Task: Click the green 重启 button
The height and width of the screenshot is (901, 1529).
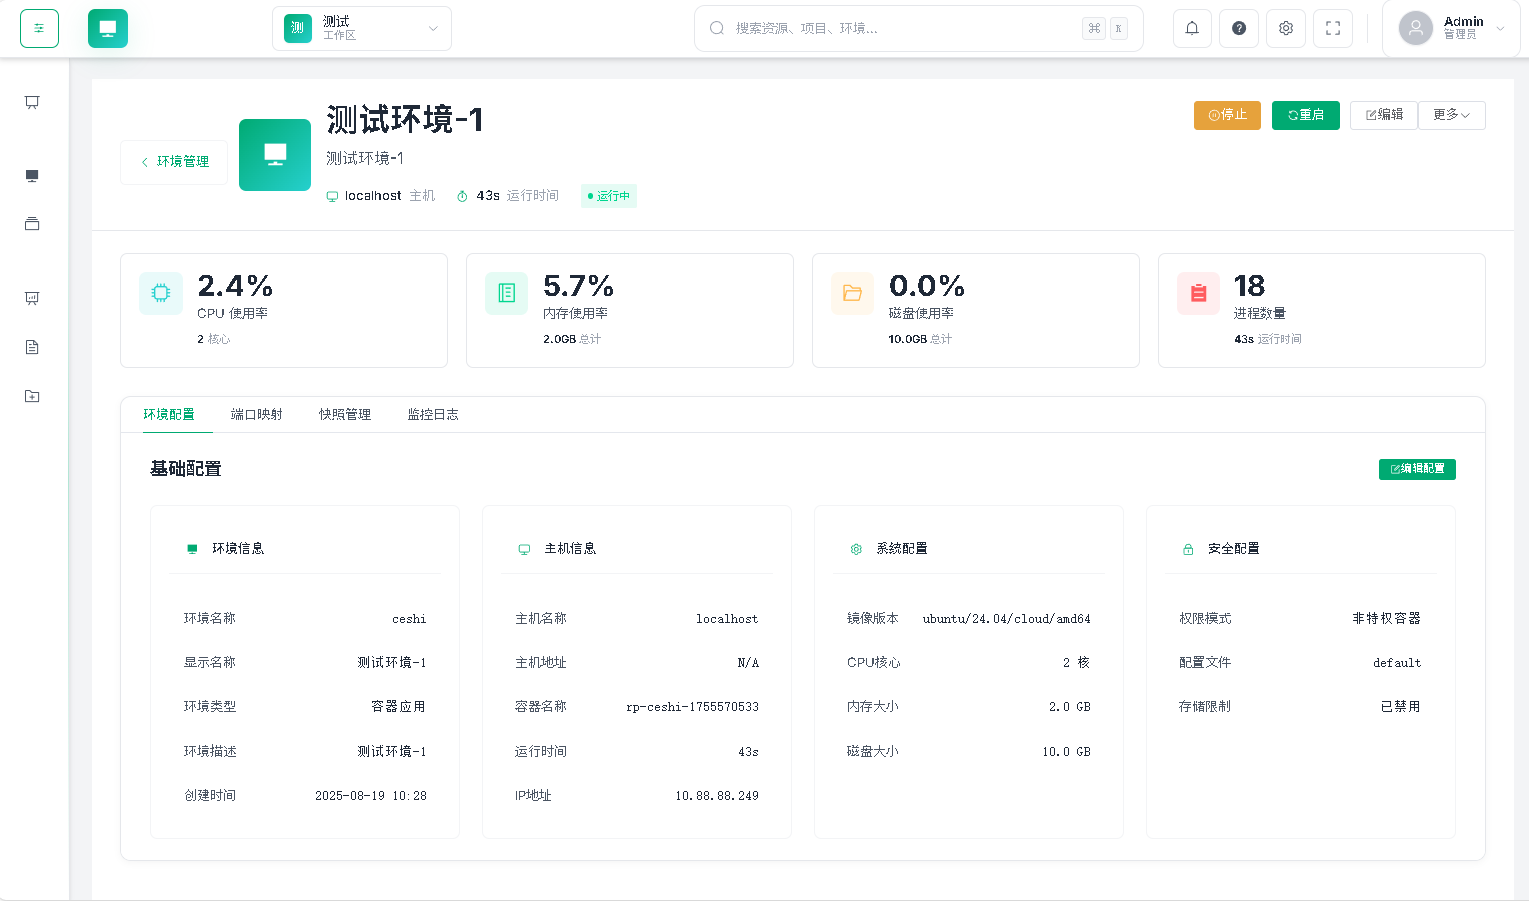Action: 1305,115
